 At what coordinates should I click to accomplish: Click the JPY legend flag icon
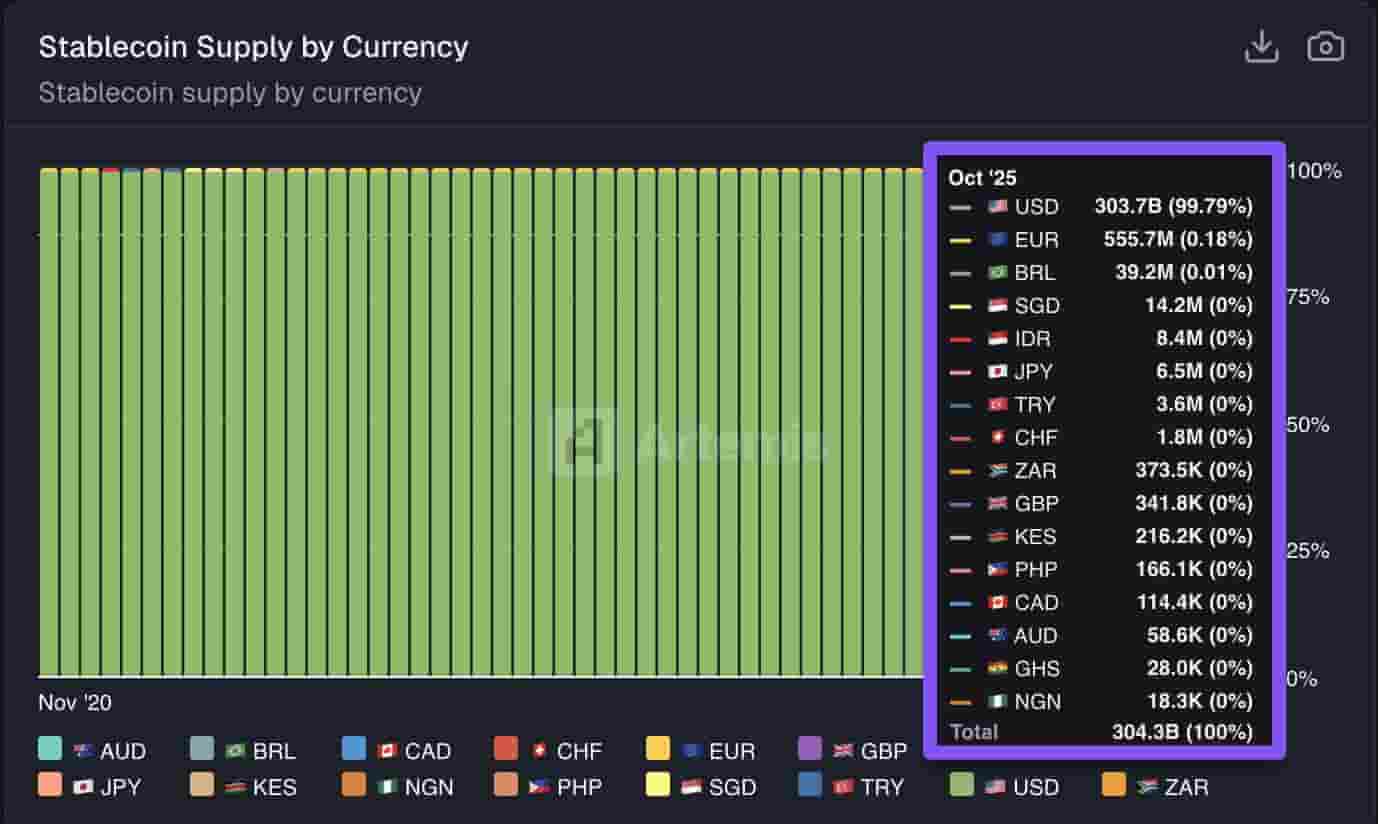(x=86, y=786)
